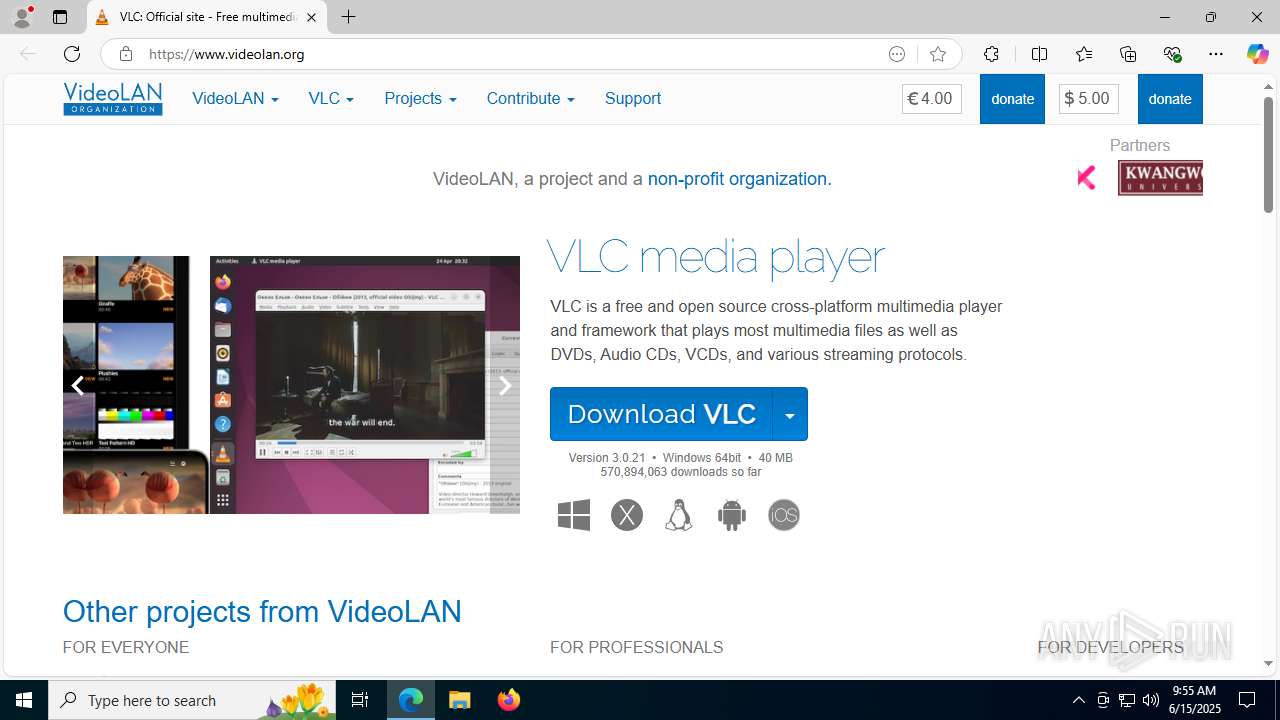Open the VLC Ubuntu screenshot in carousel
1280x720 pixels.
365,385
